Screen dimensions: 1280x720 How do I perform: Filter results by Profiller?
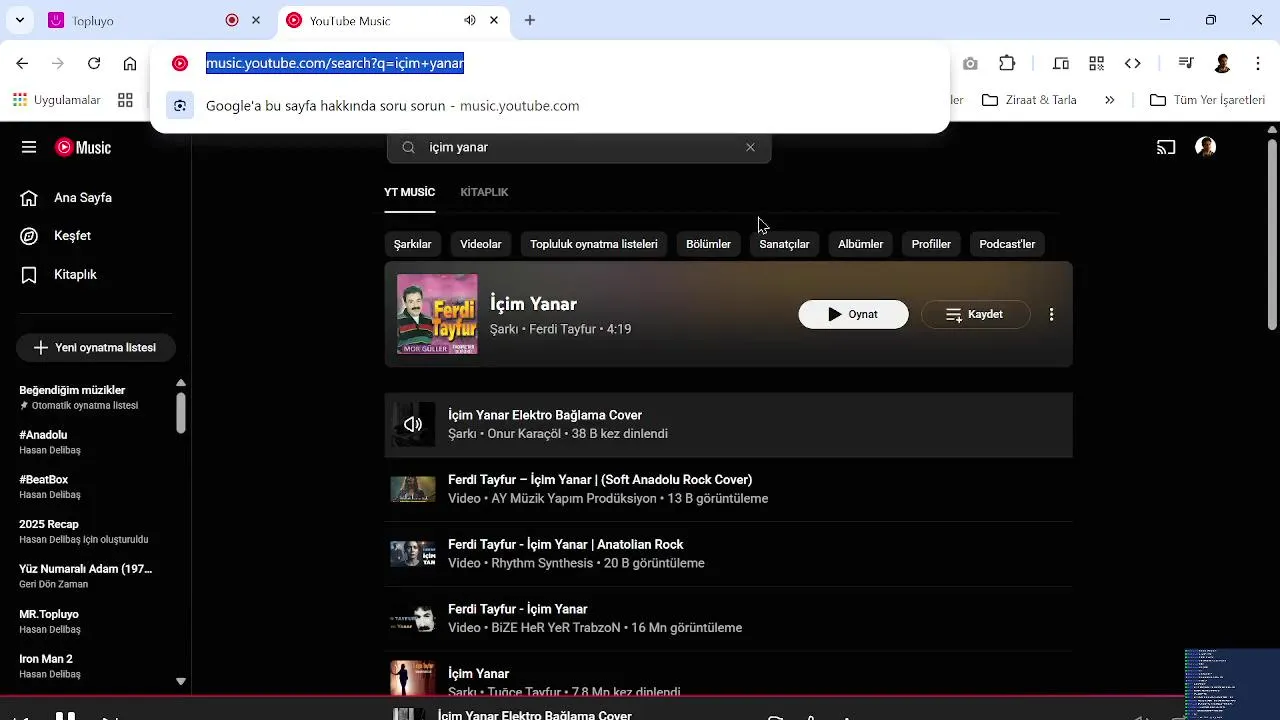point(931,244)
